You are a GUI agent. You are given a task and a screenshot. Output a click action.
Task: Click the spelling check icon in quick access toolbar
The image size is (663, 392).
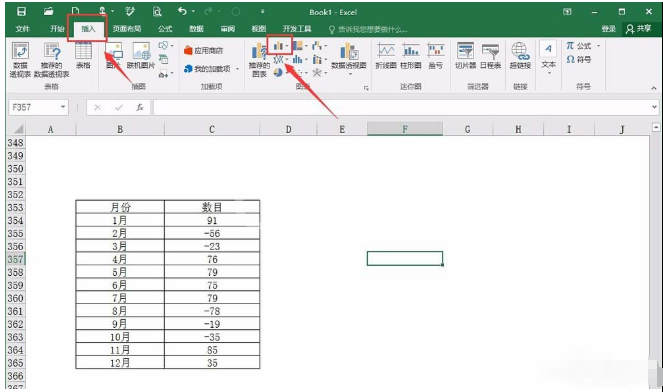(x=130, y=11)
